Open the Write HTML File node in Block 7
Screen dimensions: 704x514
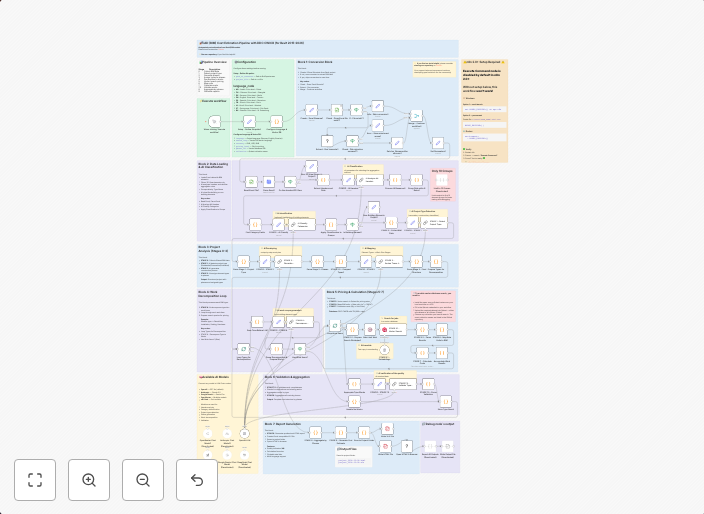tap(385, 447)
